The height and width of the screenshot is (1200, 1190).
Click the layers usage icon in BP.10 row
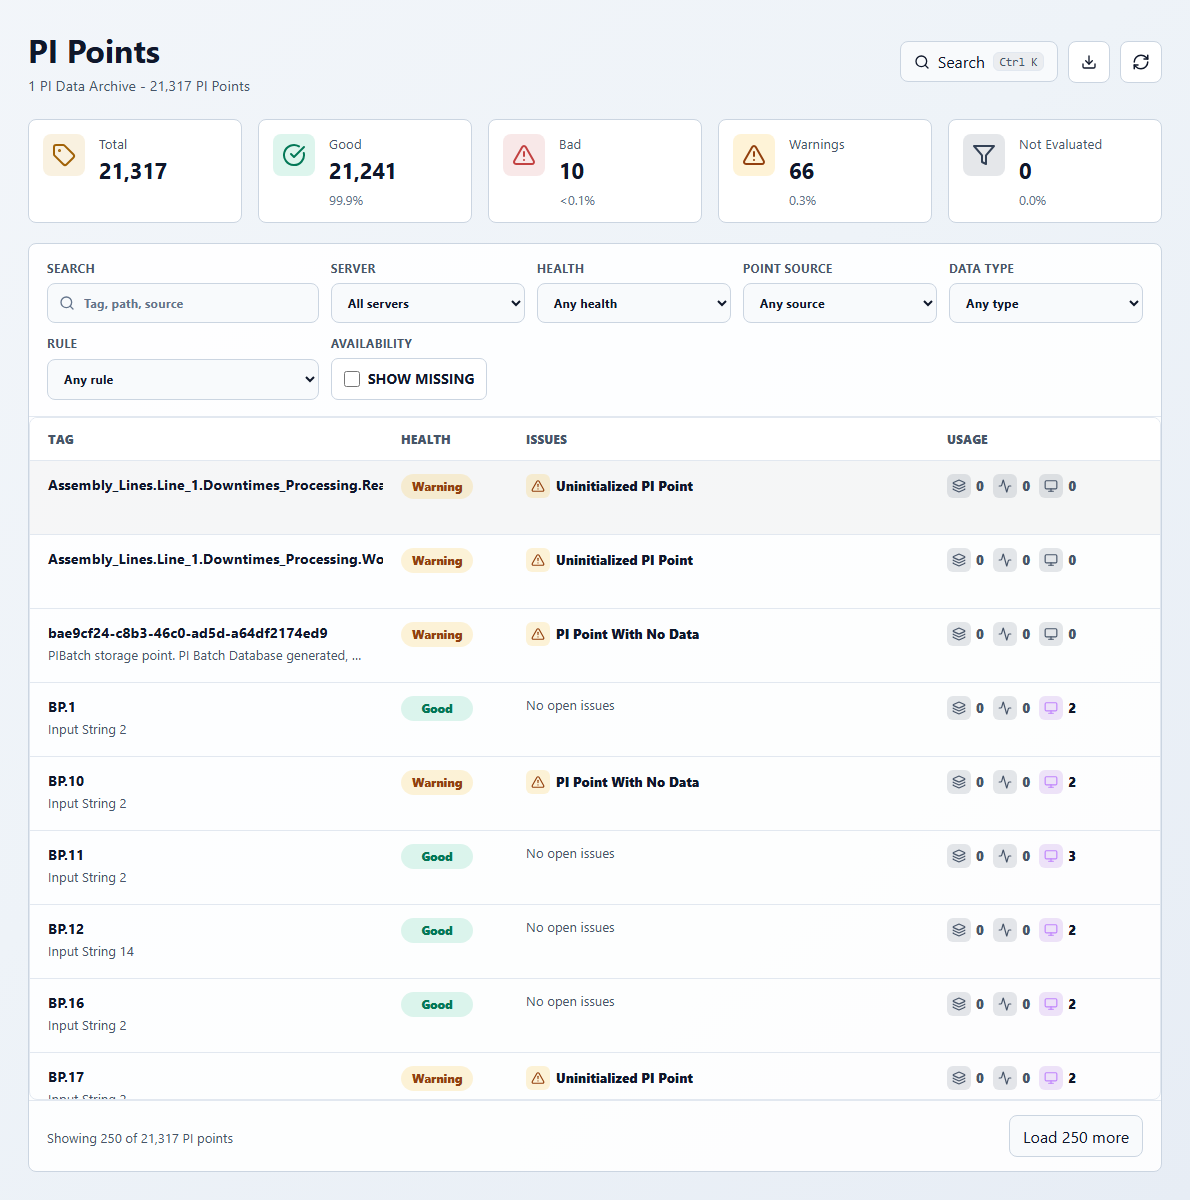(959, 782)
